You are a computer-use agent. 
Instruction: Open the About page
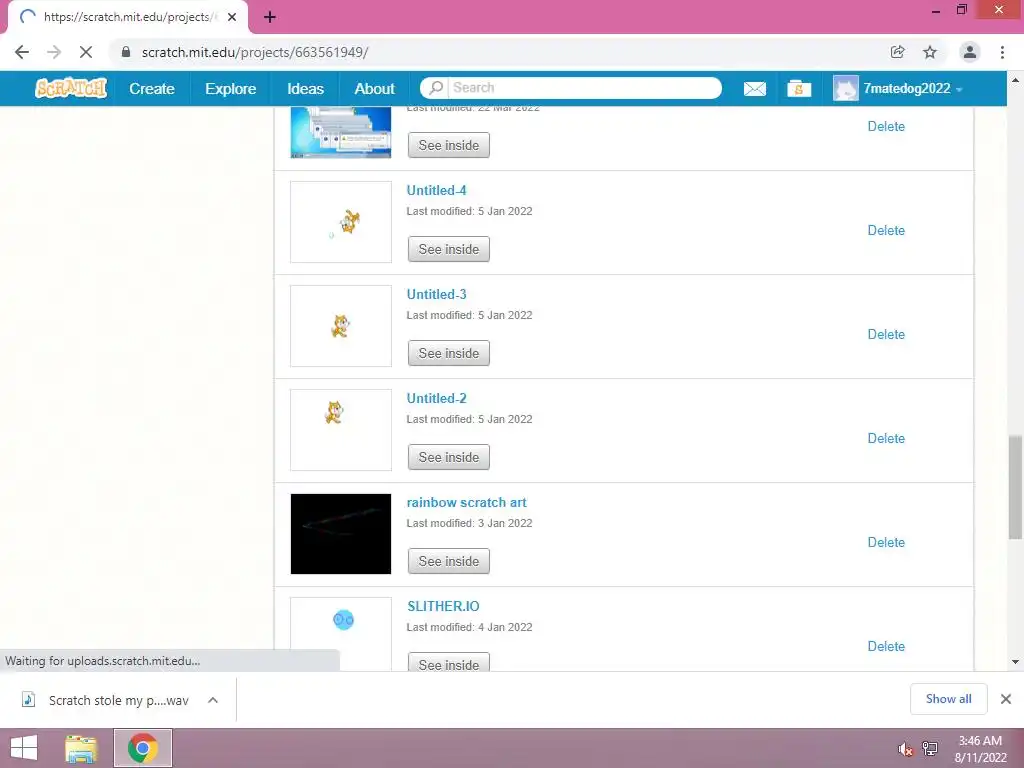[x=374, y=88]
